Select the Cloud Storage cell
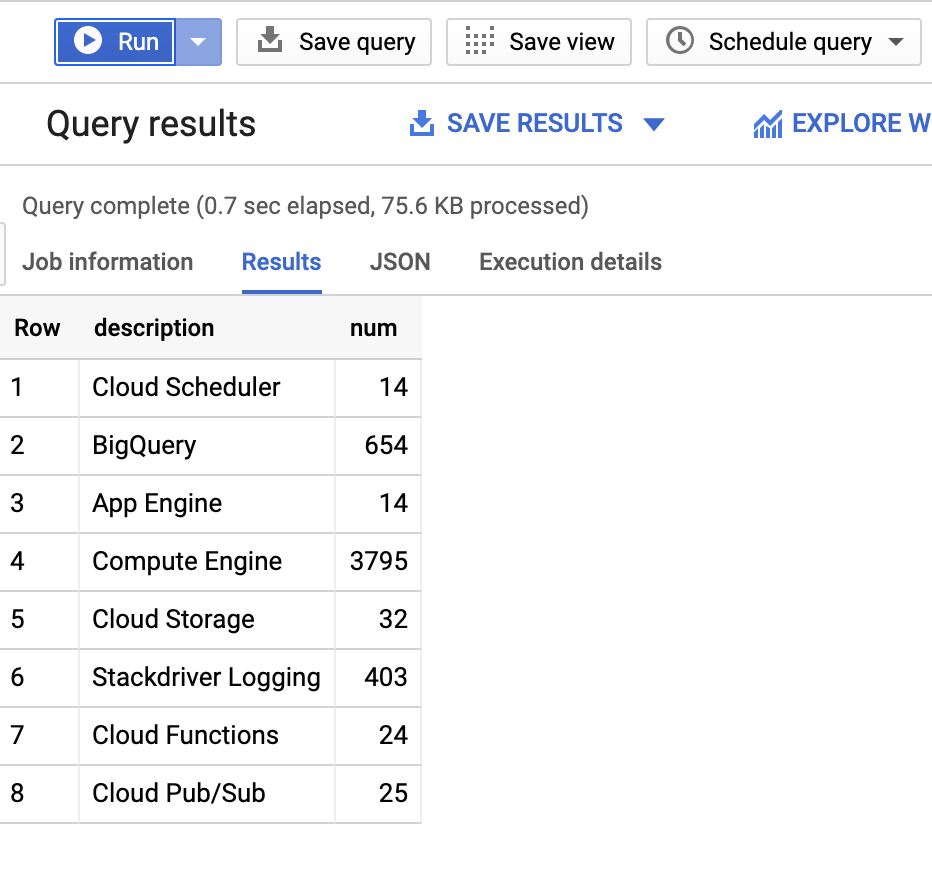The height and width of the screenshot is (878, 932). 207,619
